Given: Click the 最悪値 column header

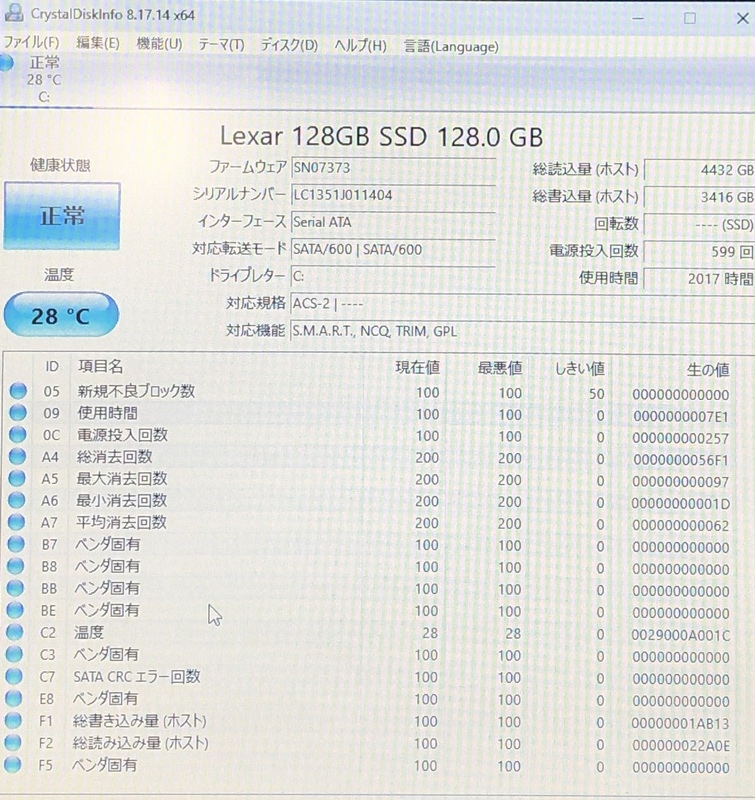Looking at the screenshot, I should (x=499, y=368).
